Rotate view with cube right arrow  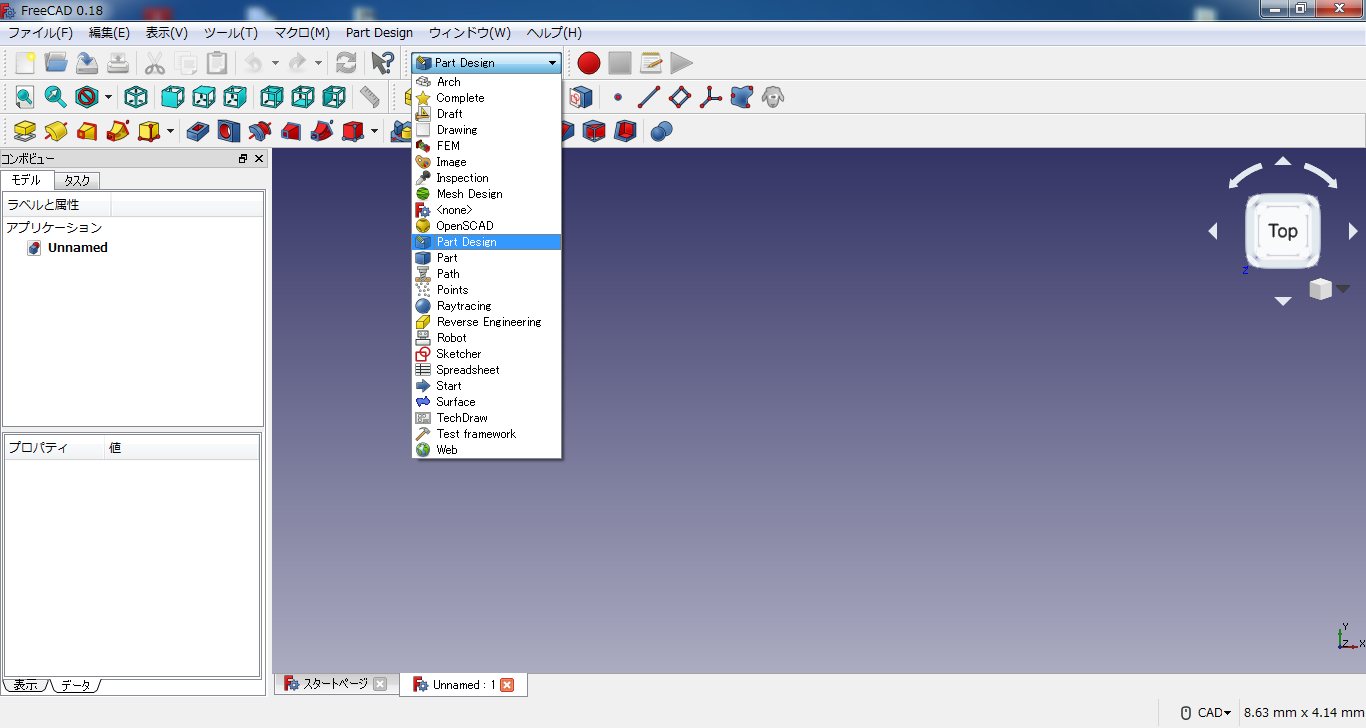(1354, 231)
